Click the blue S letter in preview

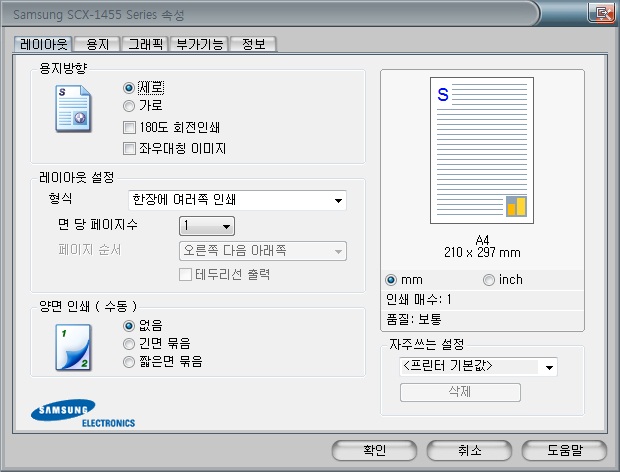[x=443, y=94]
